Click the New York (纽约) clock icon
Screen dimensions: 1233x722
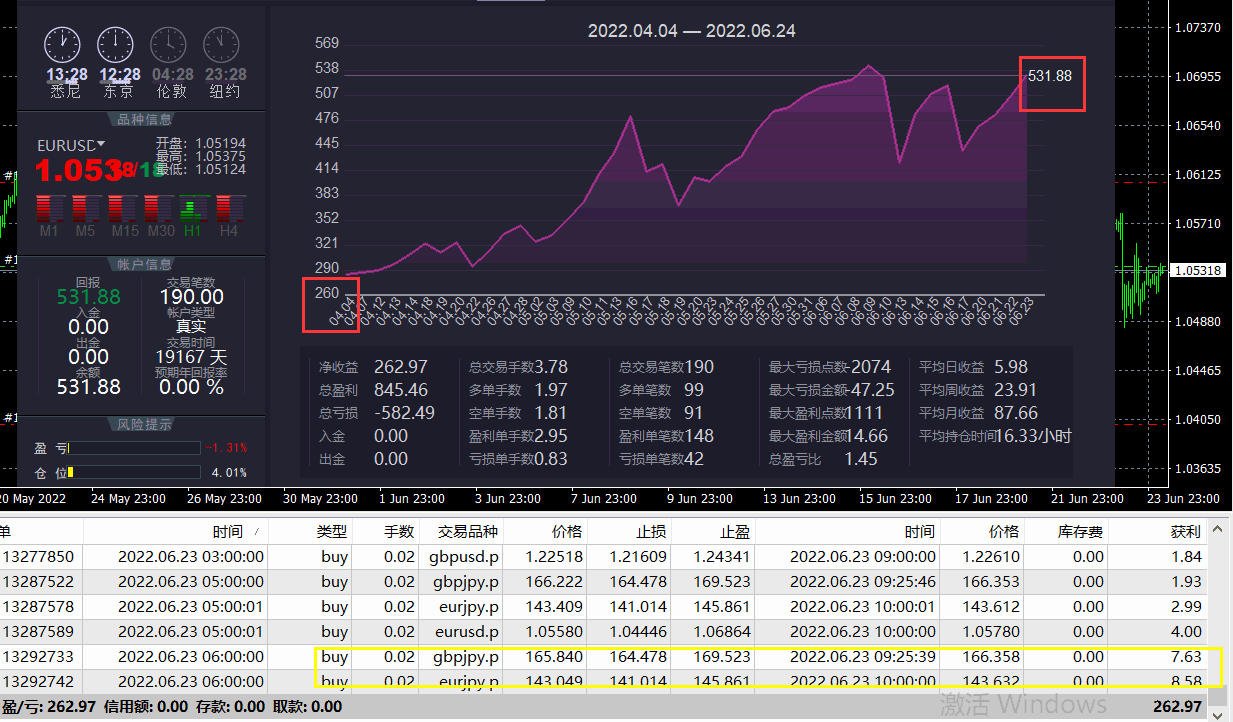(221, 45)
